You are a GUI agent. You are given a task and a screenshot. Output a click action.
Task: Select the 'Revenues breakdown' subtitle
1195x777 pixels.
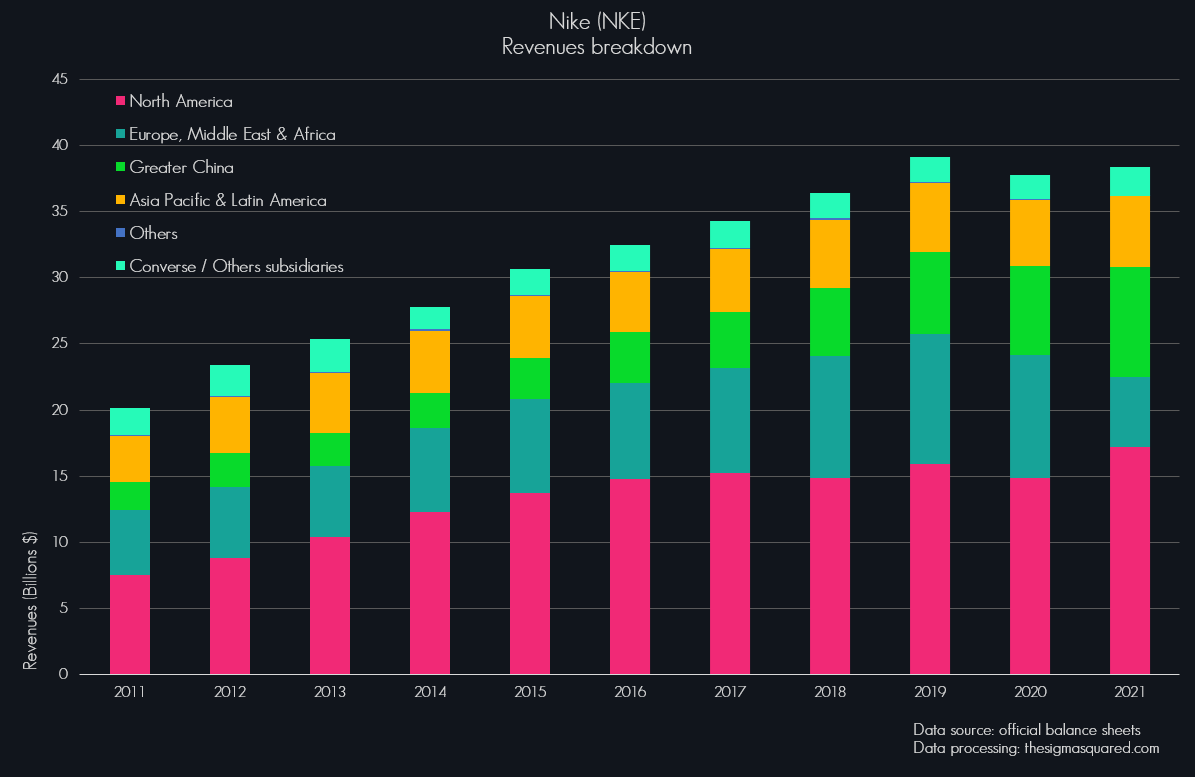coord(597,47)
